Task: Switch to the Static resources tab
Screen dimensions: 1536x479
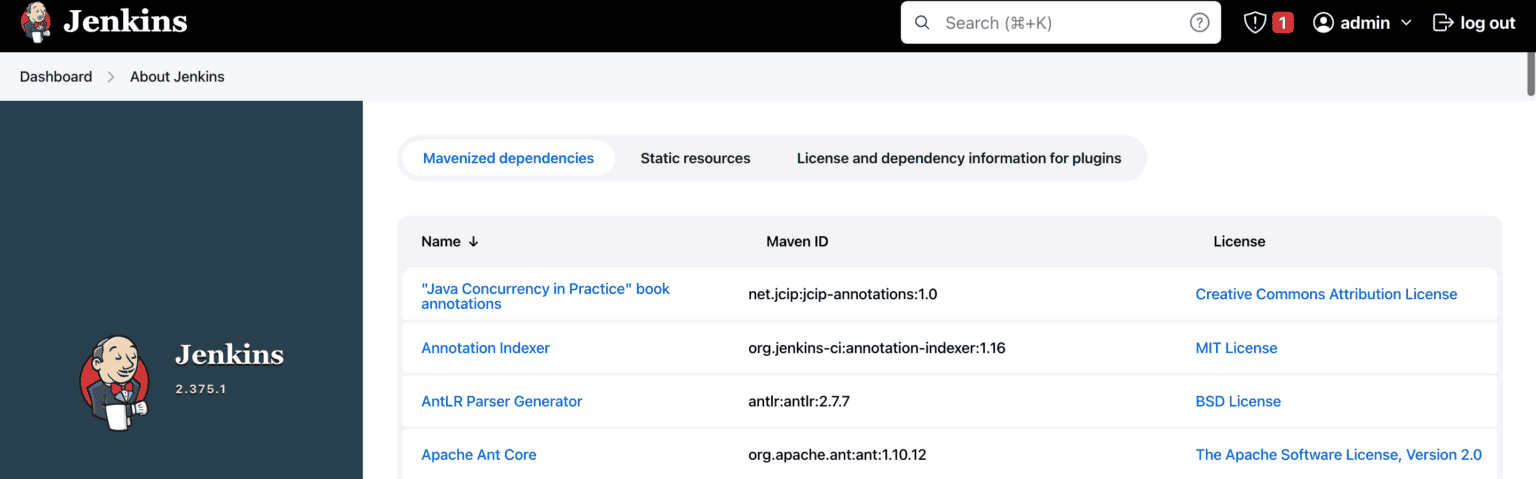Action: click(695, 158)
